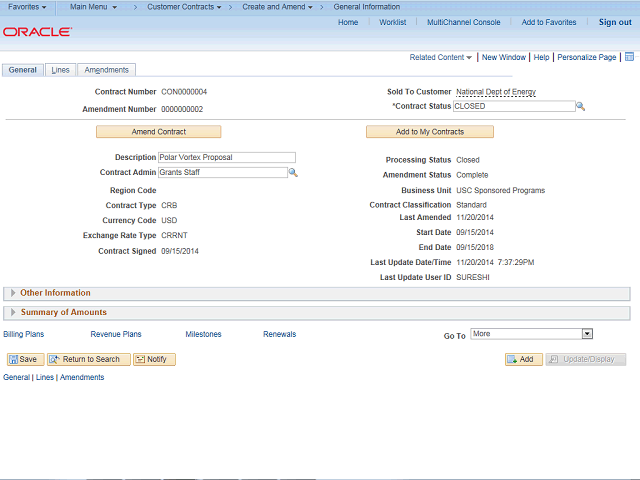
Task: Select the General tab
Action: point(22,70)
